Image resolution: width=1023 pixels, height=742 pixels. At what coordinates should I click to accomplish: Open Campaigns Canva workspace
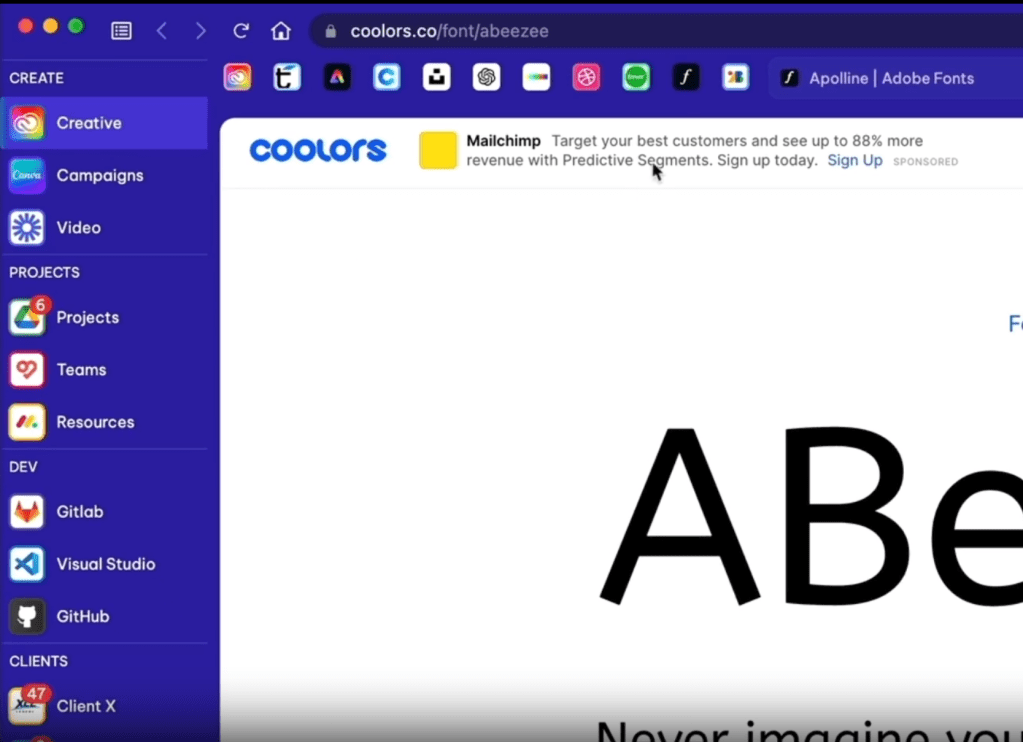click(x=99, y=176)
